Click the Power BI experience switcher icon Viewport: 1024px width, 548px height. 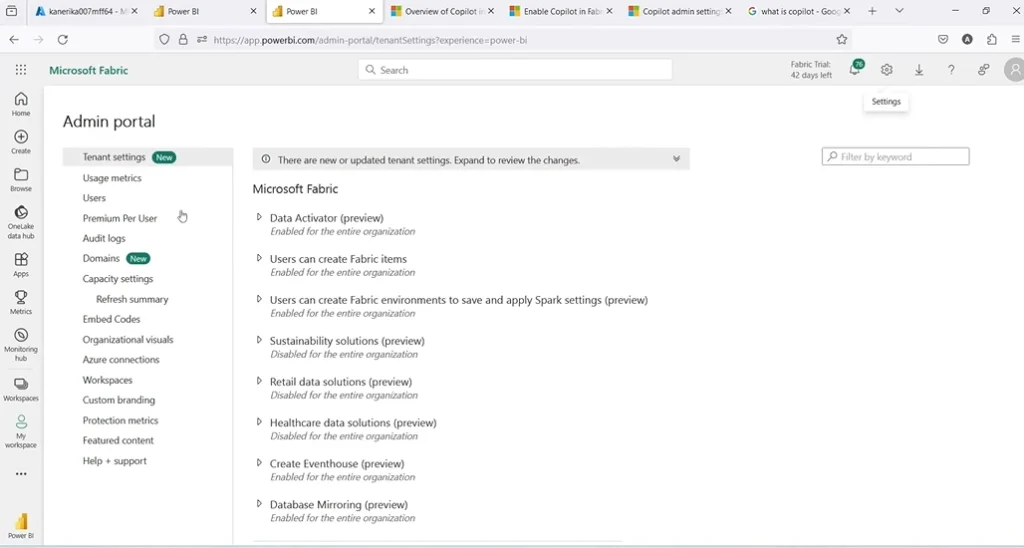(21, 526)
